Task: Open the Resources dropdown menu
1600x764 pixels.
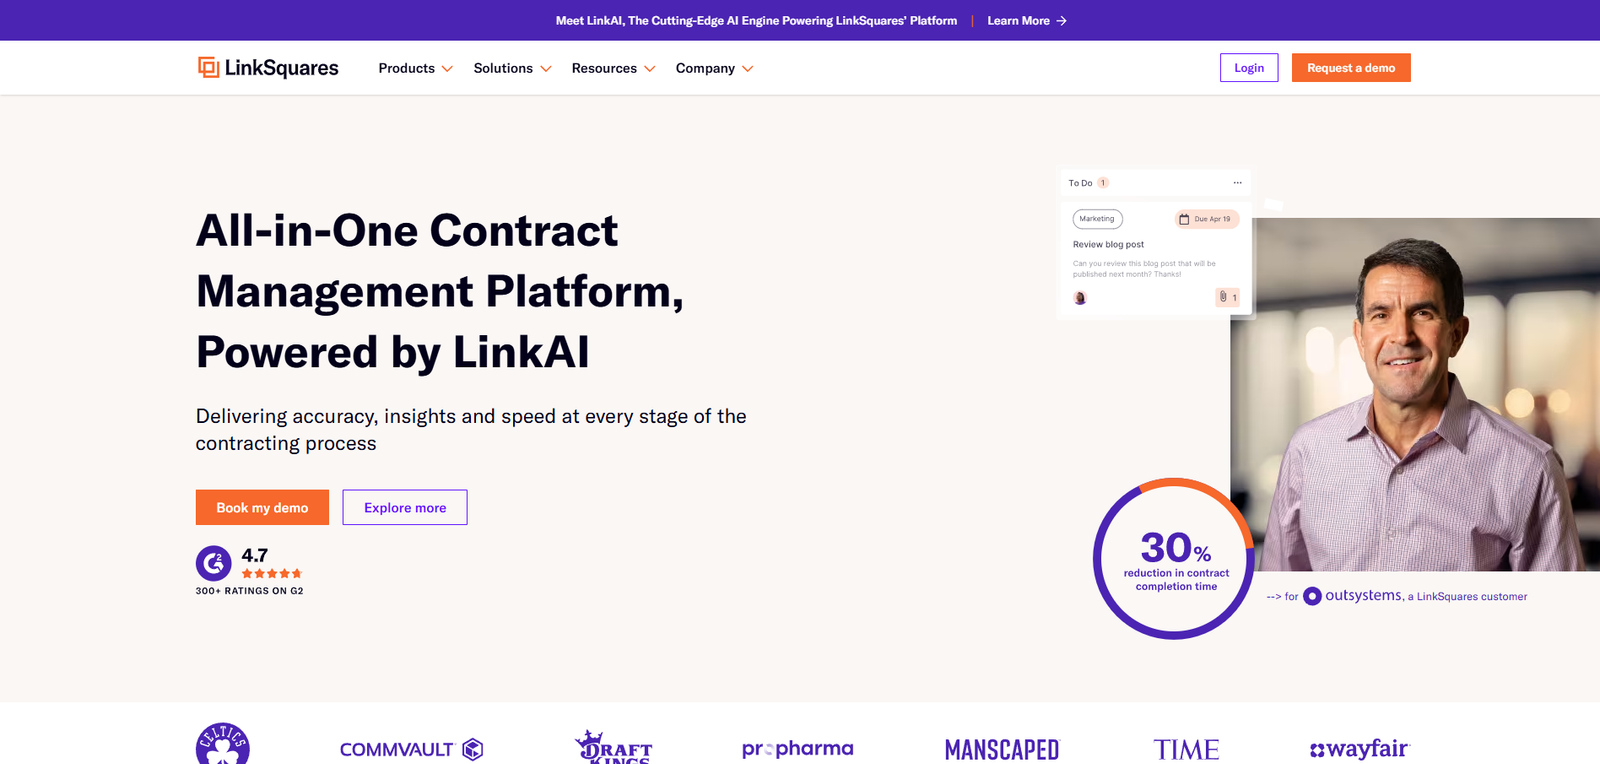Action: 613,68
